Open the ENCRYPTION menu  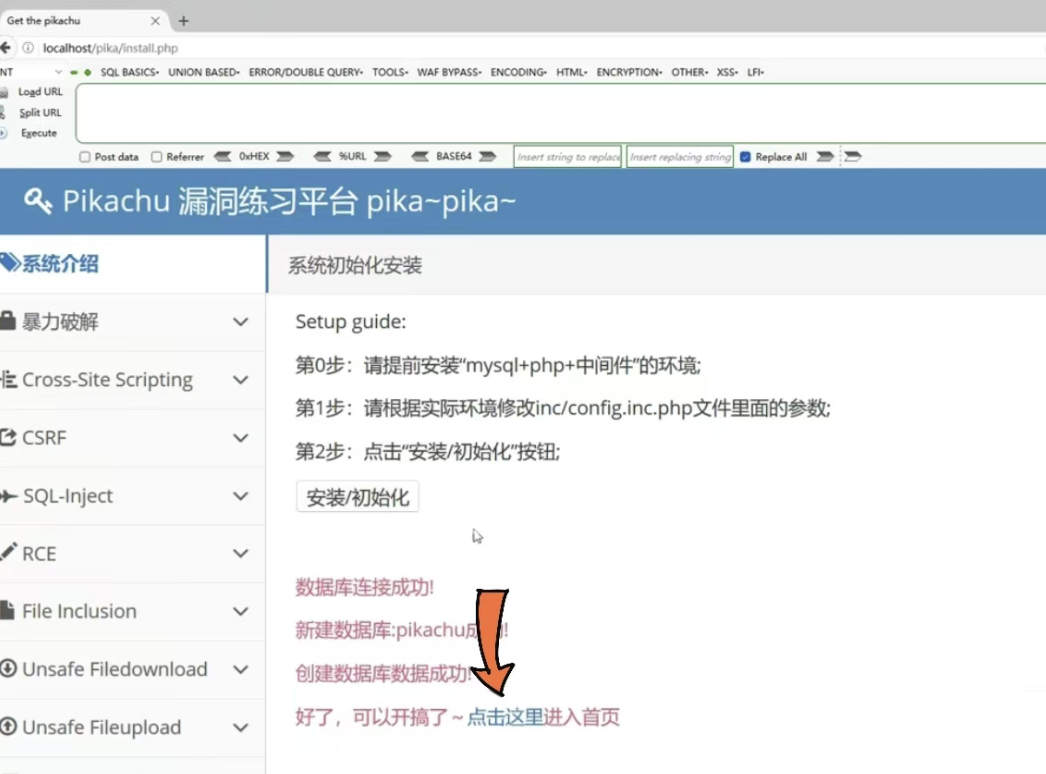[x=629, y=72]
